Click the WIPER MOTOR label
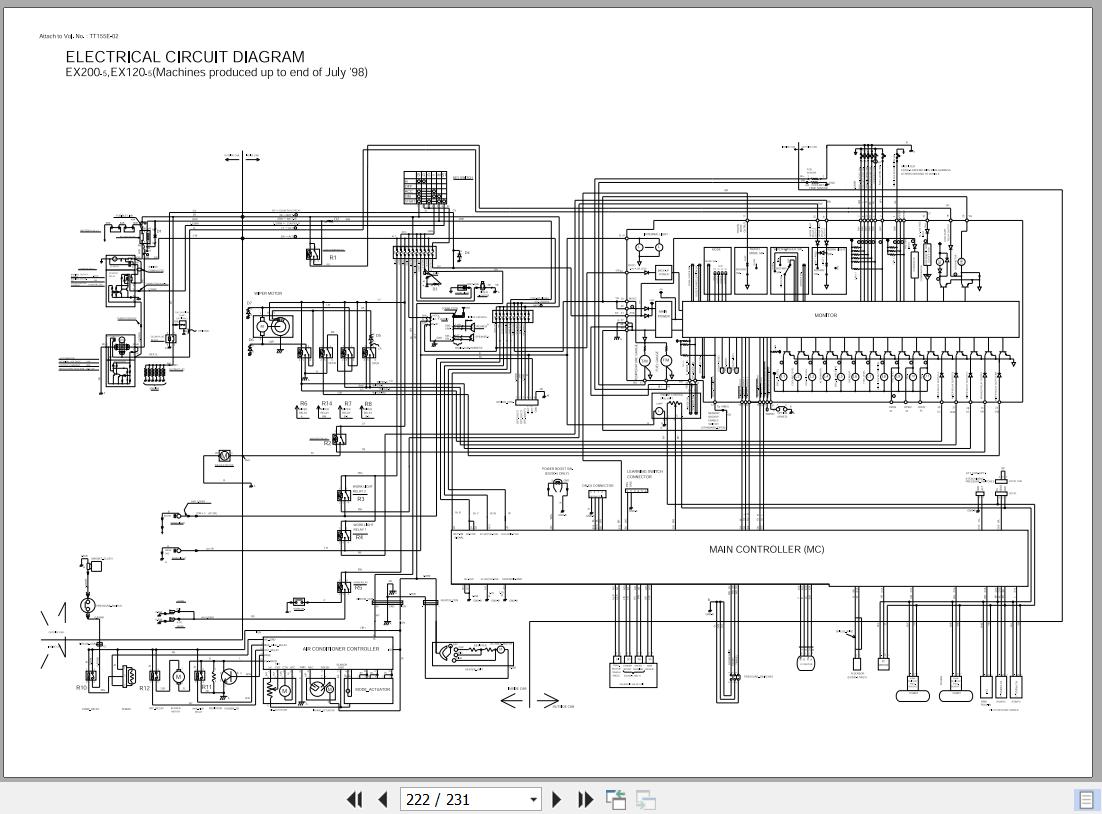The image size is (1102, 814). click(268, 293)
